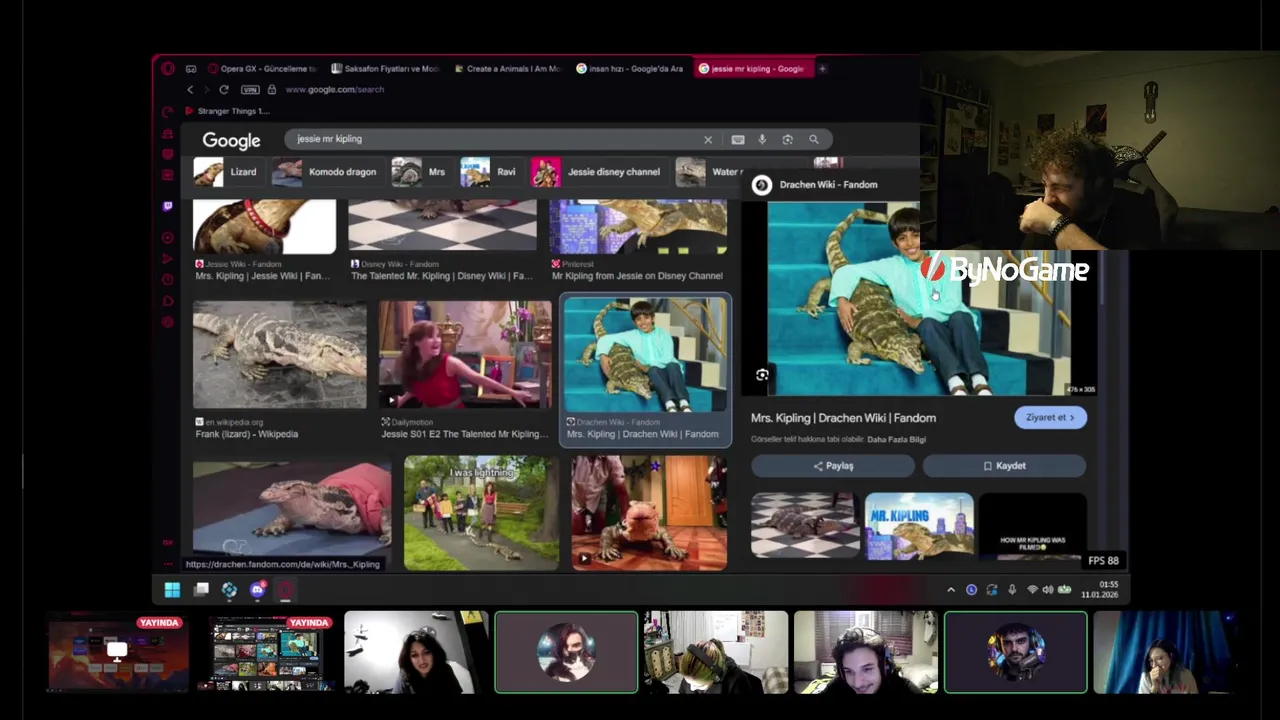Click the microphone system tray icon
The width and height of the screenshot is (1280, 720).
(x=1012, y=590)
